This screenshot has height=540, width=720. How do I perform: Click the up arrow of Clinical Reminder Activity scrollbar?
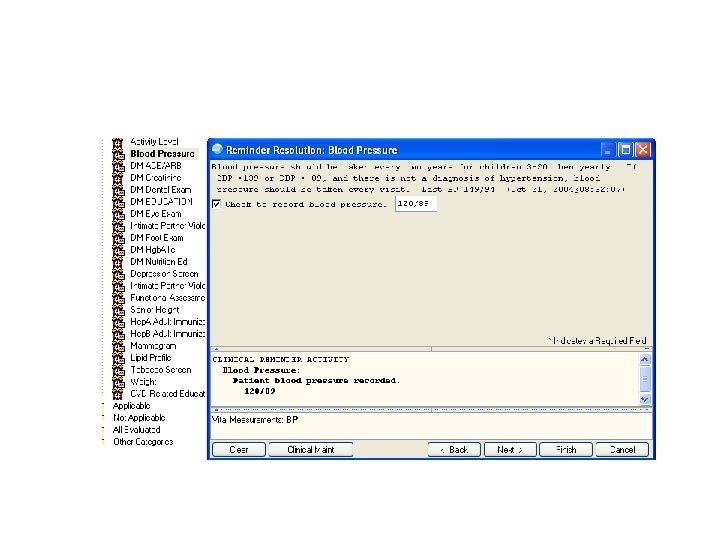coord(645,359)
